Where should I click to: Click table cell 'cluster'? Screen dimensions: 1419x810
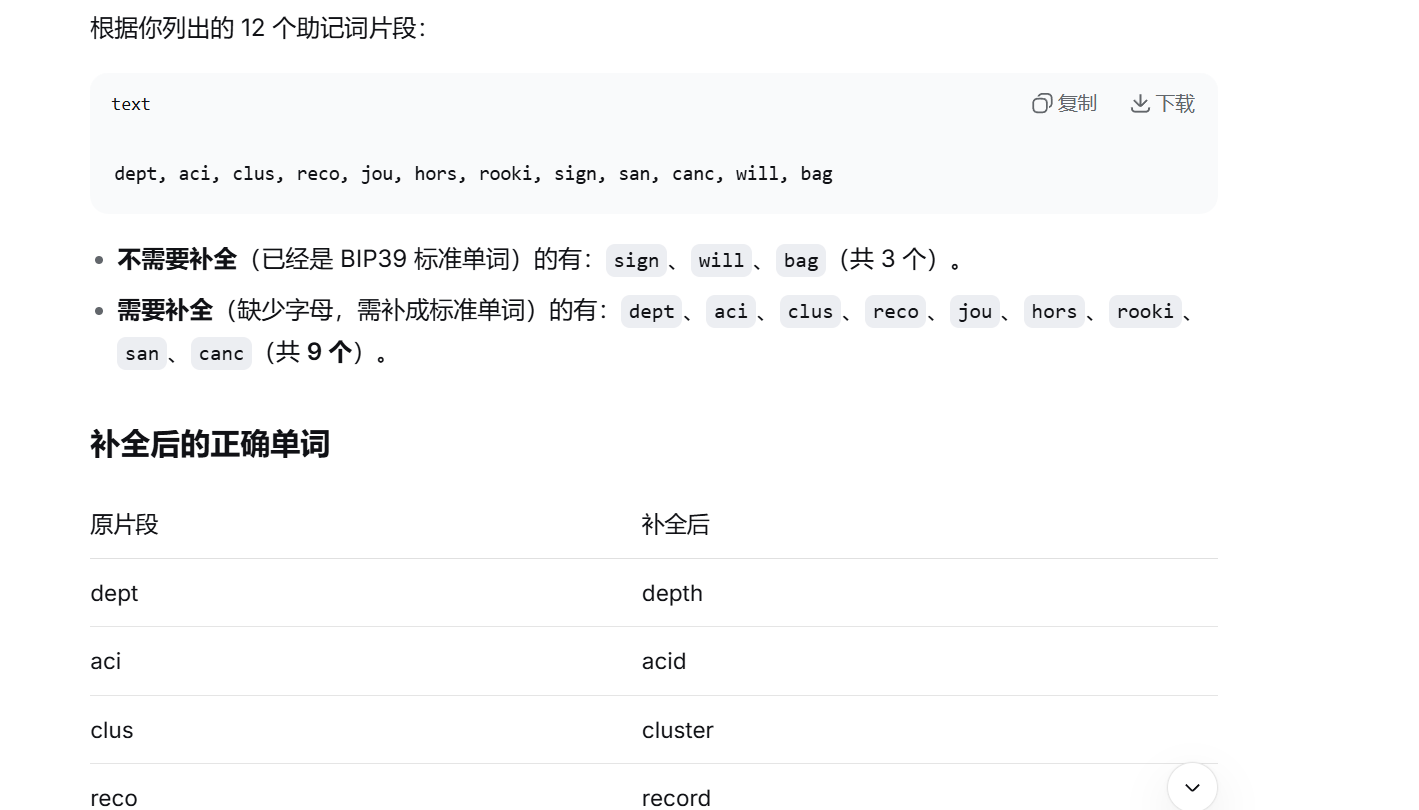click(678, 730)
